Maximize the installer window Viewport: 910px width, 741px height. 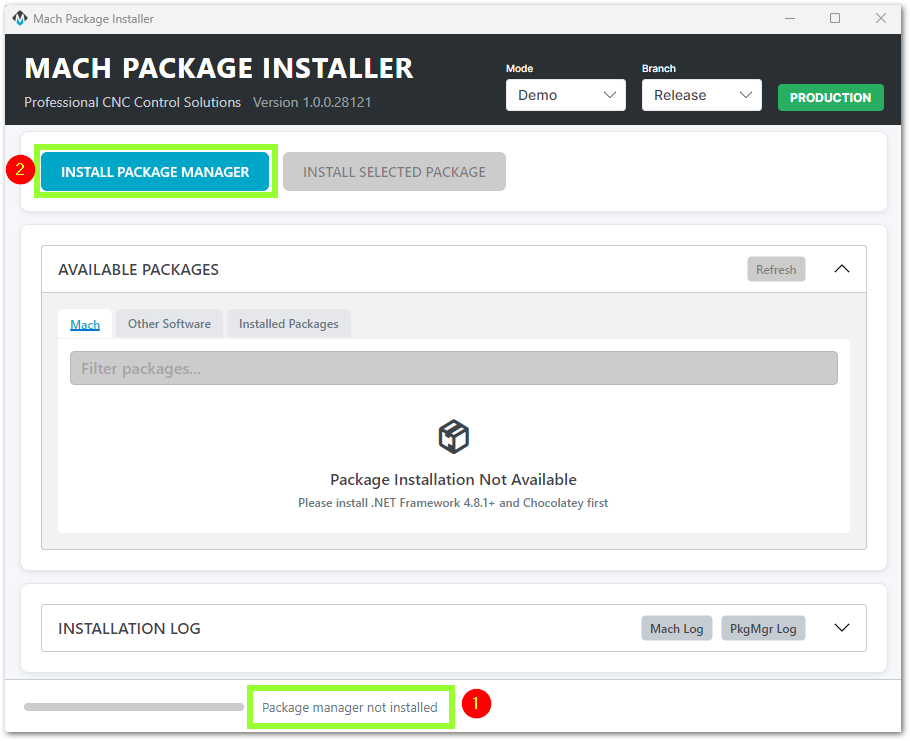[x=835, y=19]
